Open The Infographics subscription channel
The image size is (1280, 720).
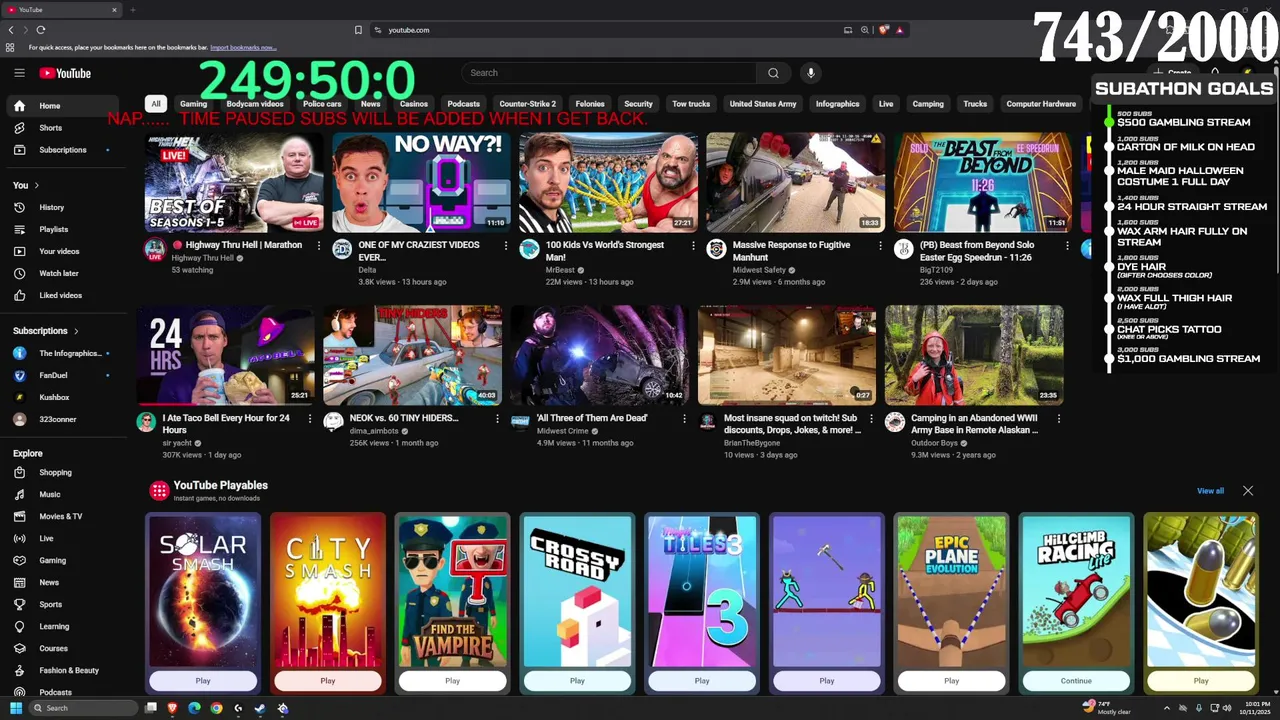tap(63, 353)
